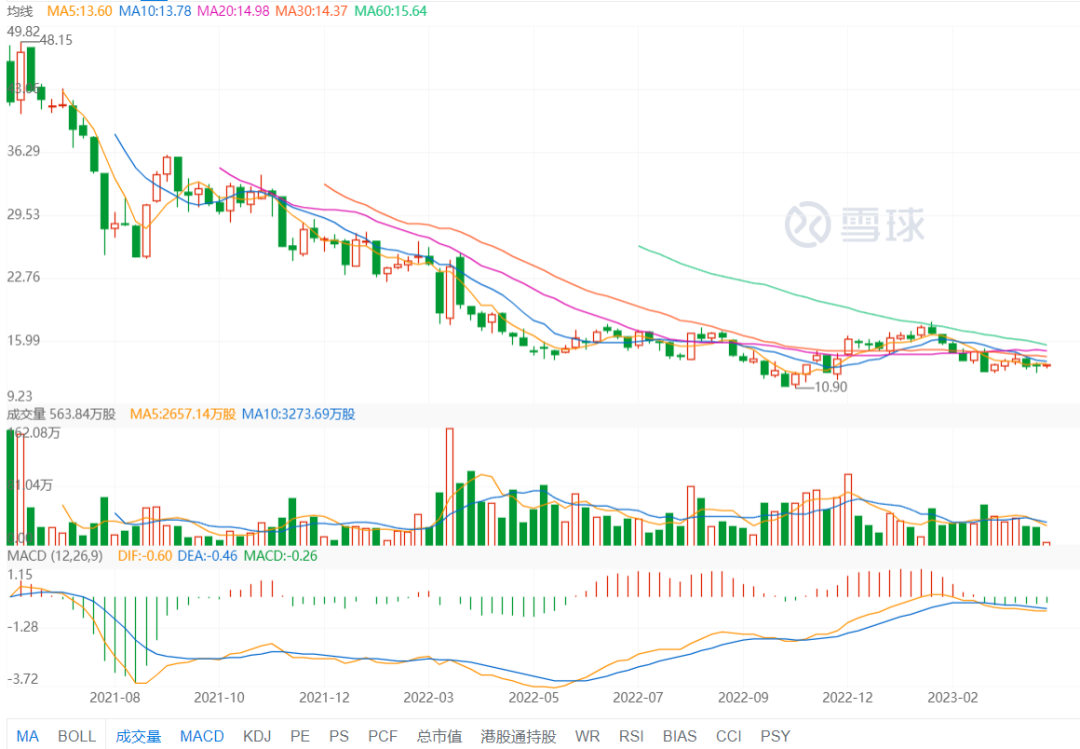The image size is (1080, 749).
Task: Show 港股通持股 holdings indicator
Action: (x=518, y=736)
